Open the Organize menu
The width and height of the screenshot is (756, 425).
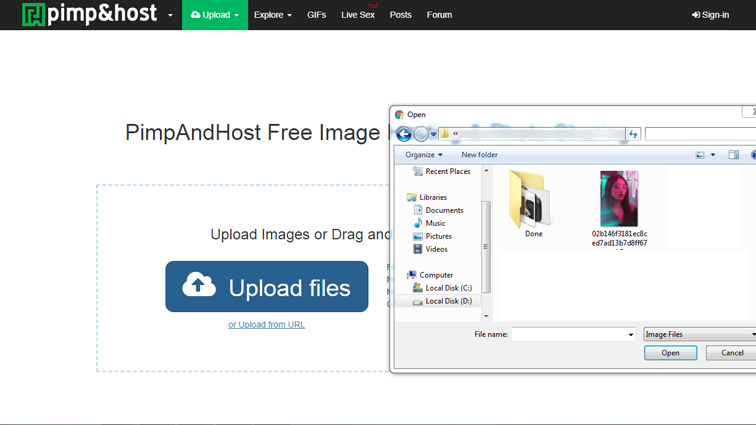point(424,155)
